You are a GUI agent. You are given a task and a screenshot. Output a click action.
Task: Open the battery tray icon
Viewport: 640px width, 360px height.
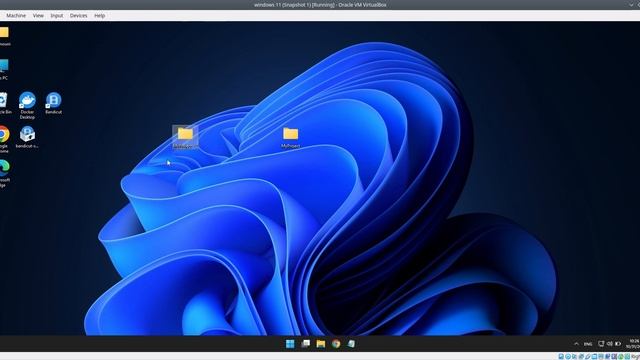click(618, 344)
